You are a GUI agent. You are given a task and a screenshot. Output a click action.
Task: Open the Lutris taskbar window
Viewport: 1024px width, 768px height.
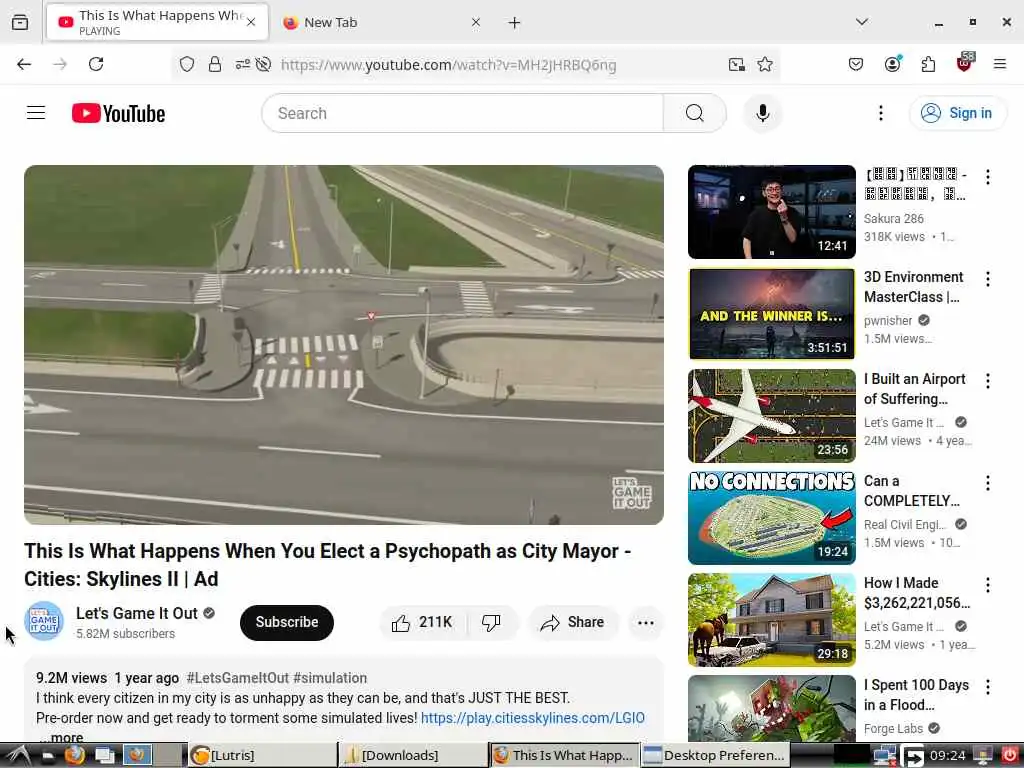point(263,755)
